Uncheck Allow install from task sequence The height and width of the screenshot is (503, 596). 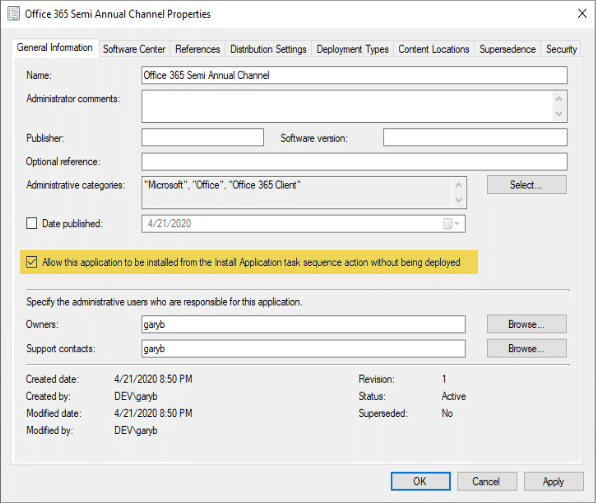click(32, 262)
